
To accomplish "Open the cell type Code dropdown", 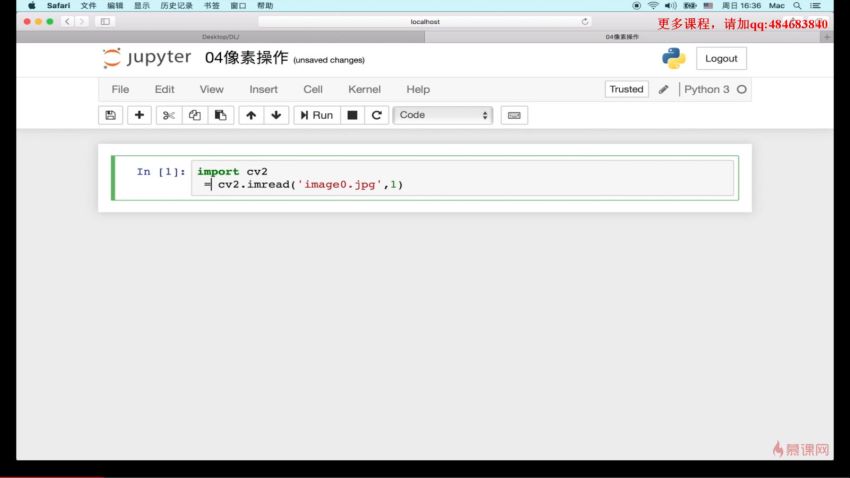I will click(x=443, y=115).
